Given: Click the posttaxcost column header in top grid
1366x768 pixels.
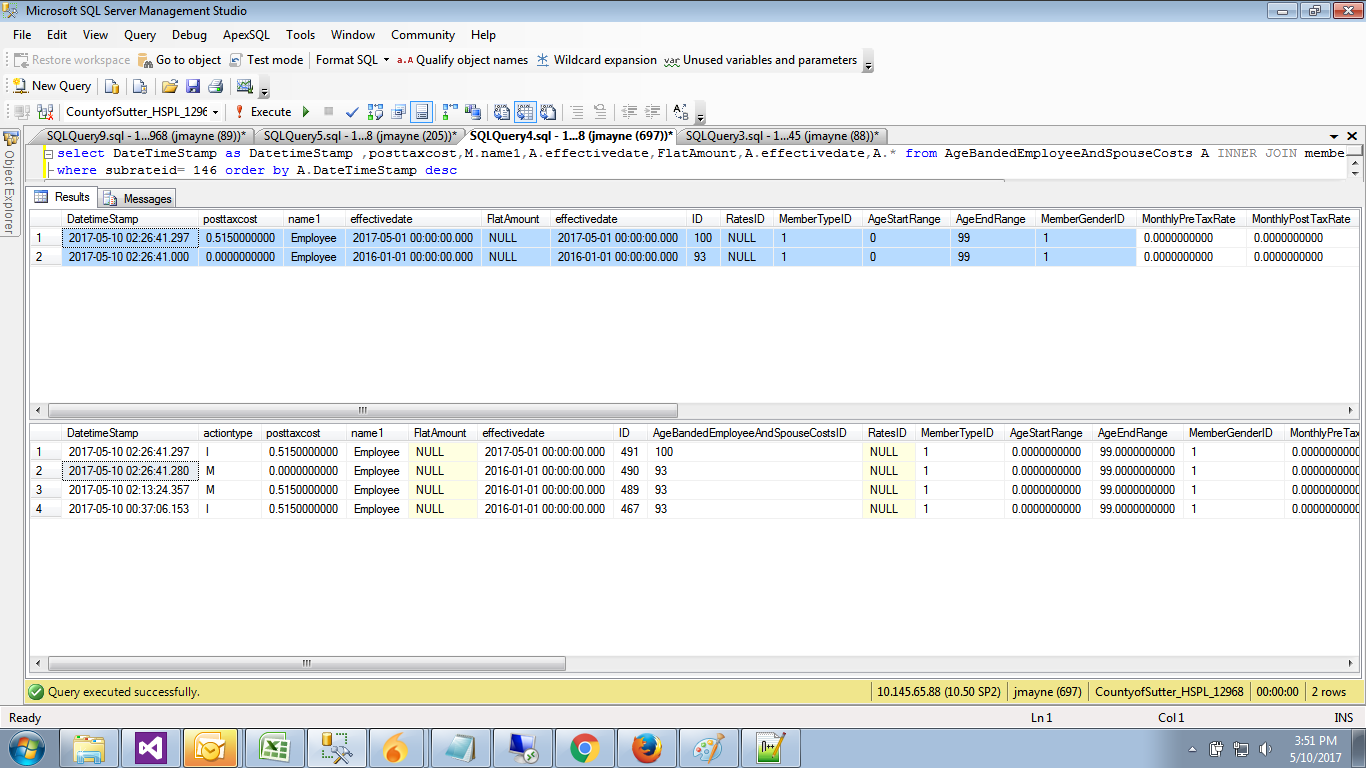Looking at the screenshot, I should [243, 219].
